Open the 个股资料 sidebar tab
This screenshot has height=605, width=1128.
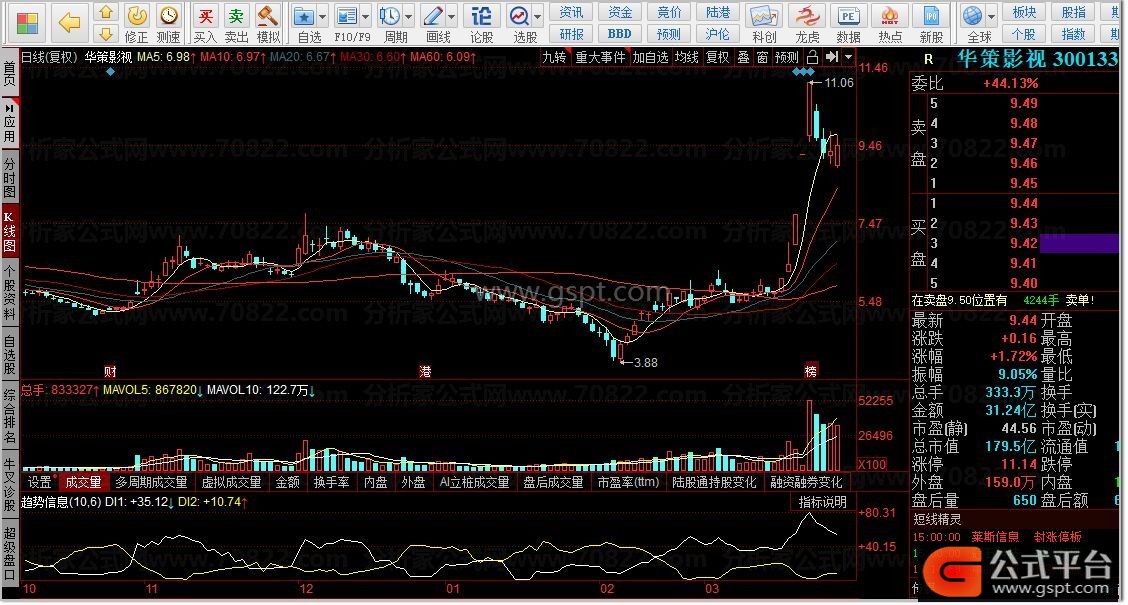[9, 292]
